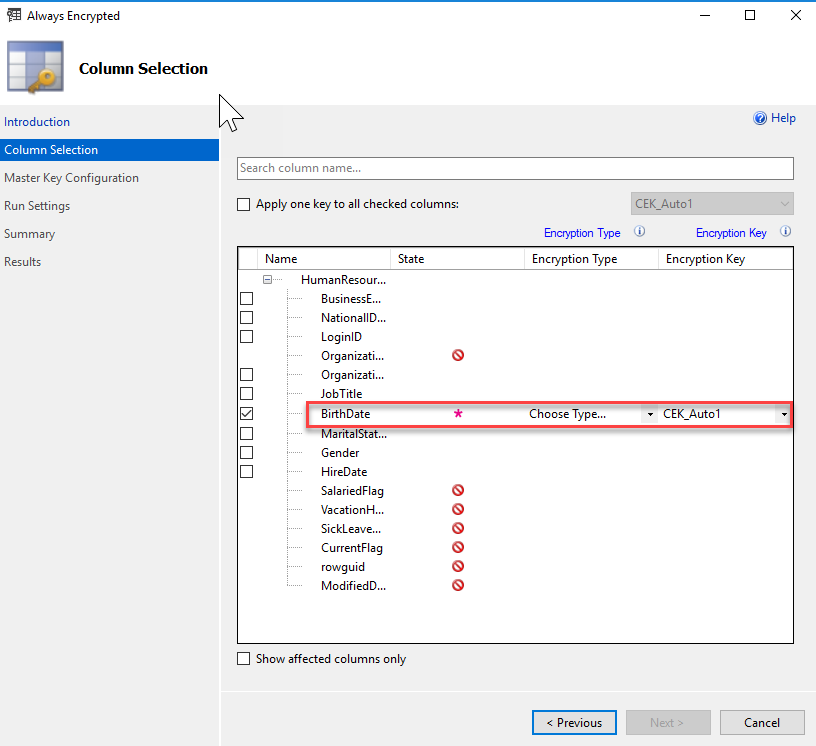Click the Previous button
Screen dimensions: 816x746
point(574,723)
